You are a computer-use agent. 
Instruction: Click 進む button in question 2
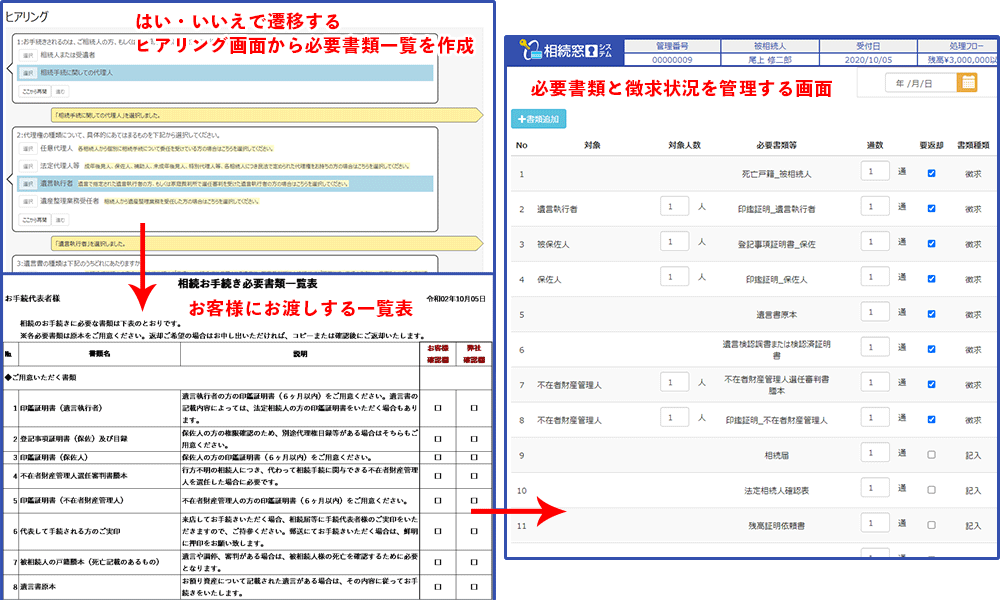61,221
